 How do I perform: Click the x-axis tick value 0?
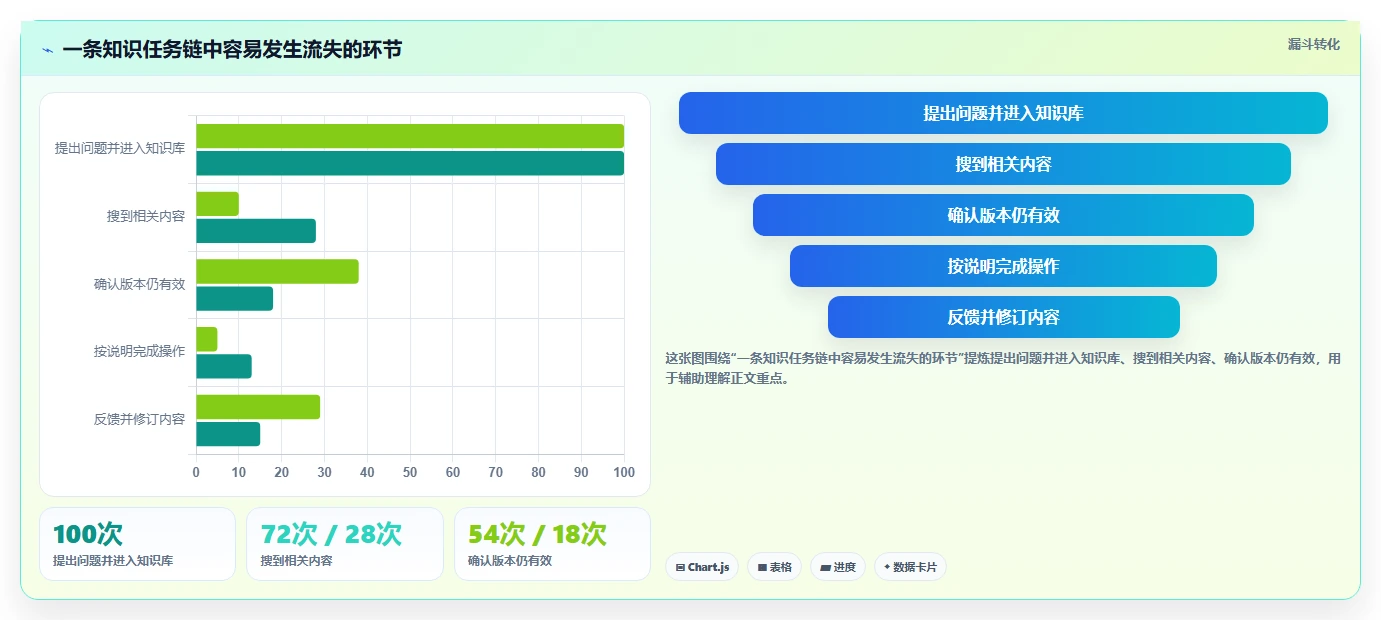(196, 472)
